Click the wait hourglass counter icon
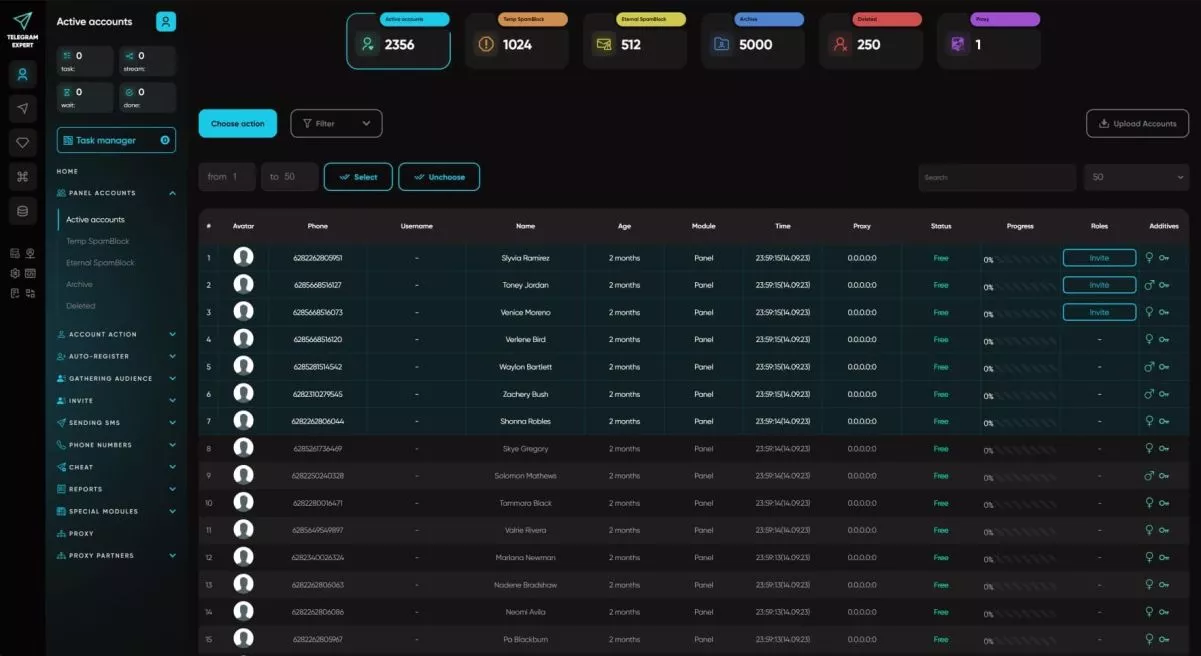Image resolution: width=1201 pixels, height=656 pixels. click(x=66, y=92)
